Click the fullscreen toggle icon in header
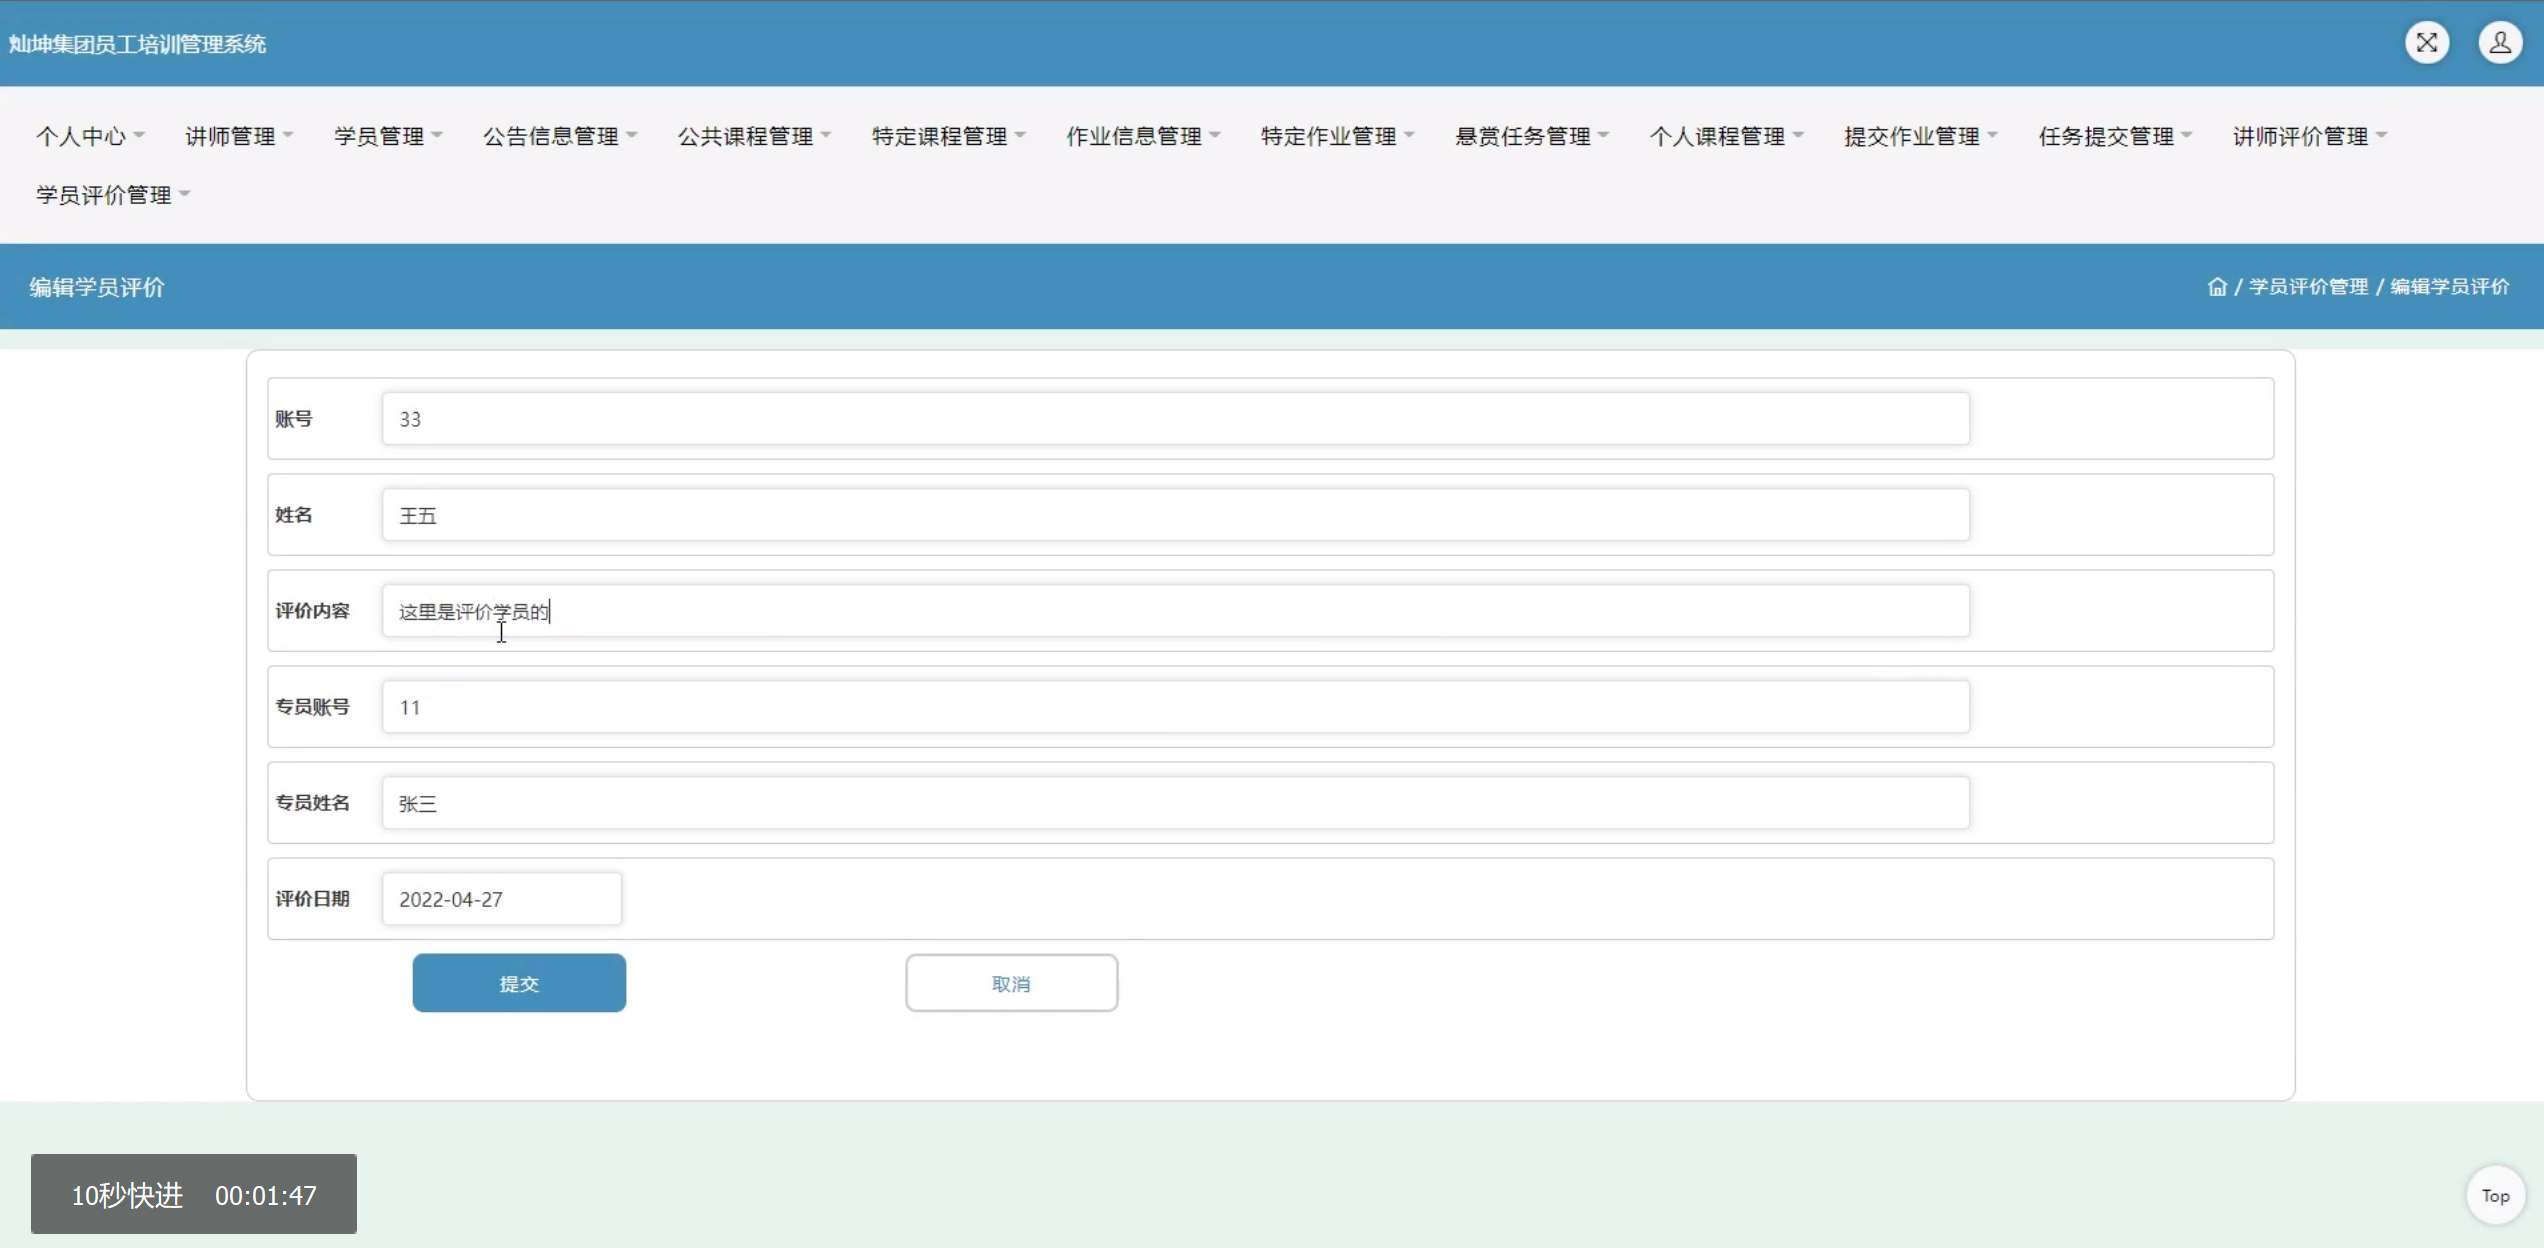The height and width of the screenshot is (1248, 2544). pos(2426,43)
